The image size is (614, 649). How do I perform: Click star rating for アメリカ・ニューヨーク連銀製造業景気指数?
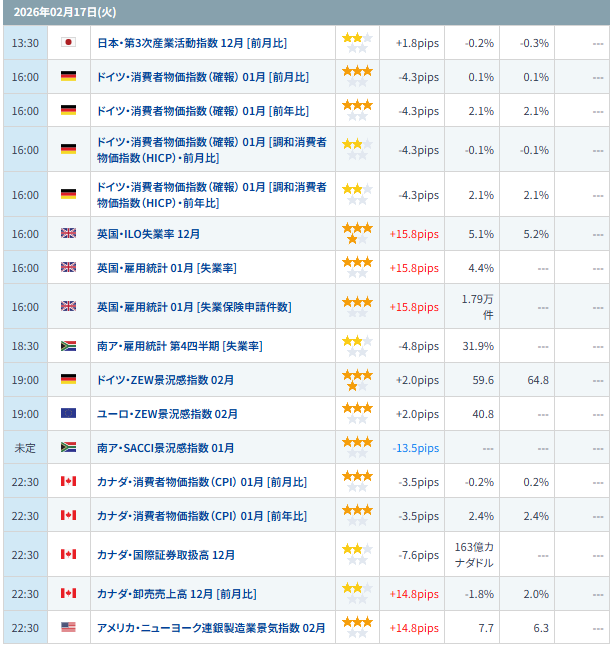pos(357,627)
